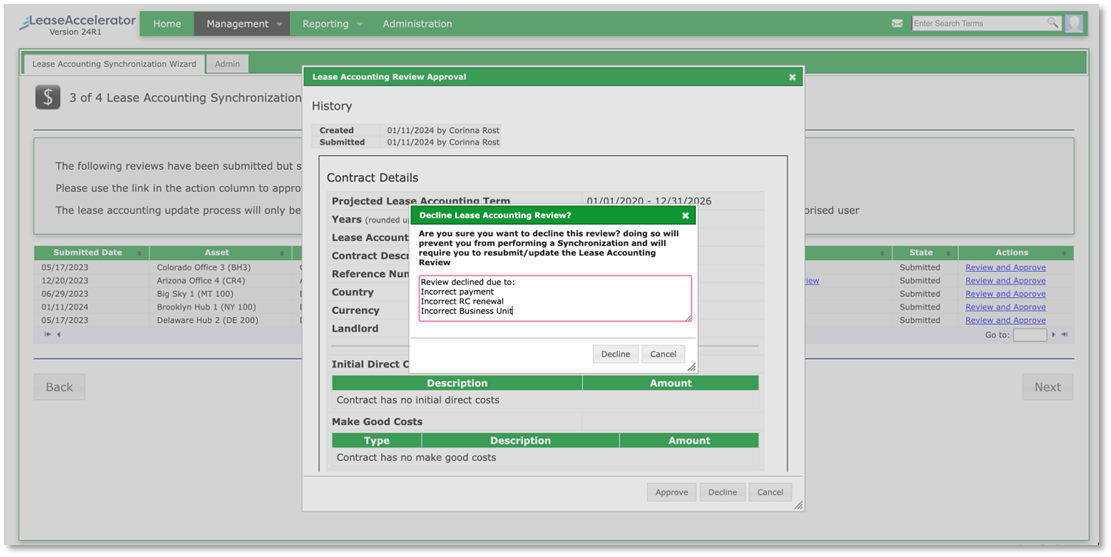1111x557 pixels.
Task: Click the Submitted history row
Action: click(x=407, y=142)
